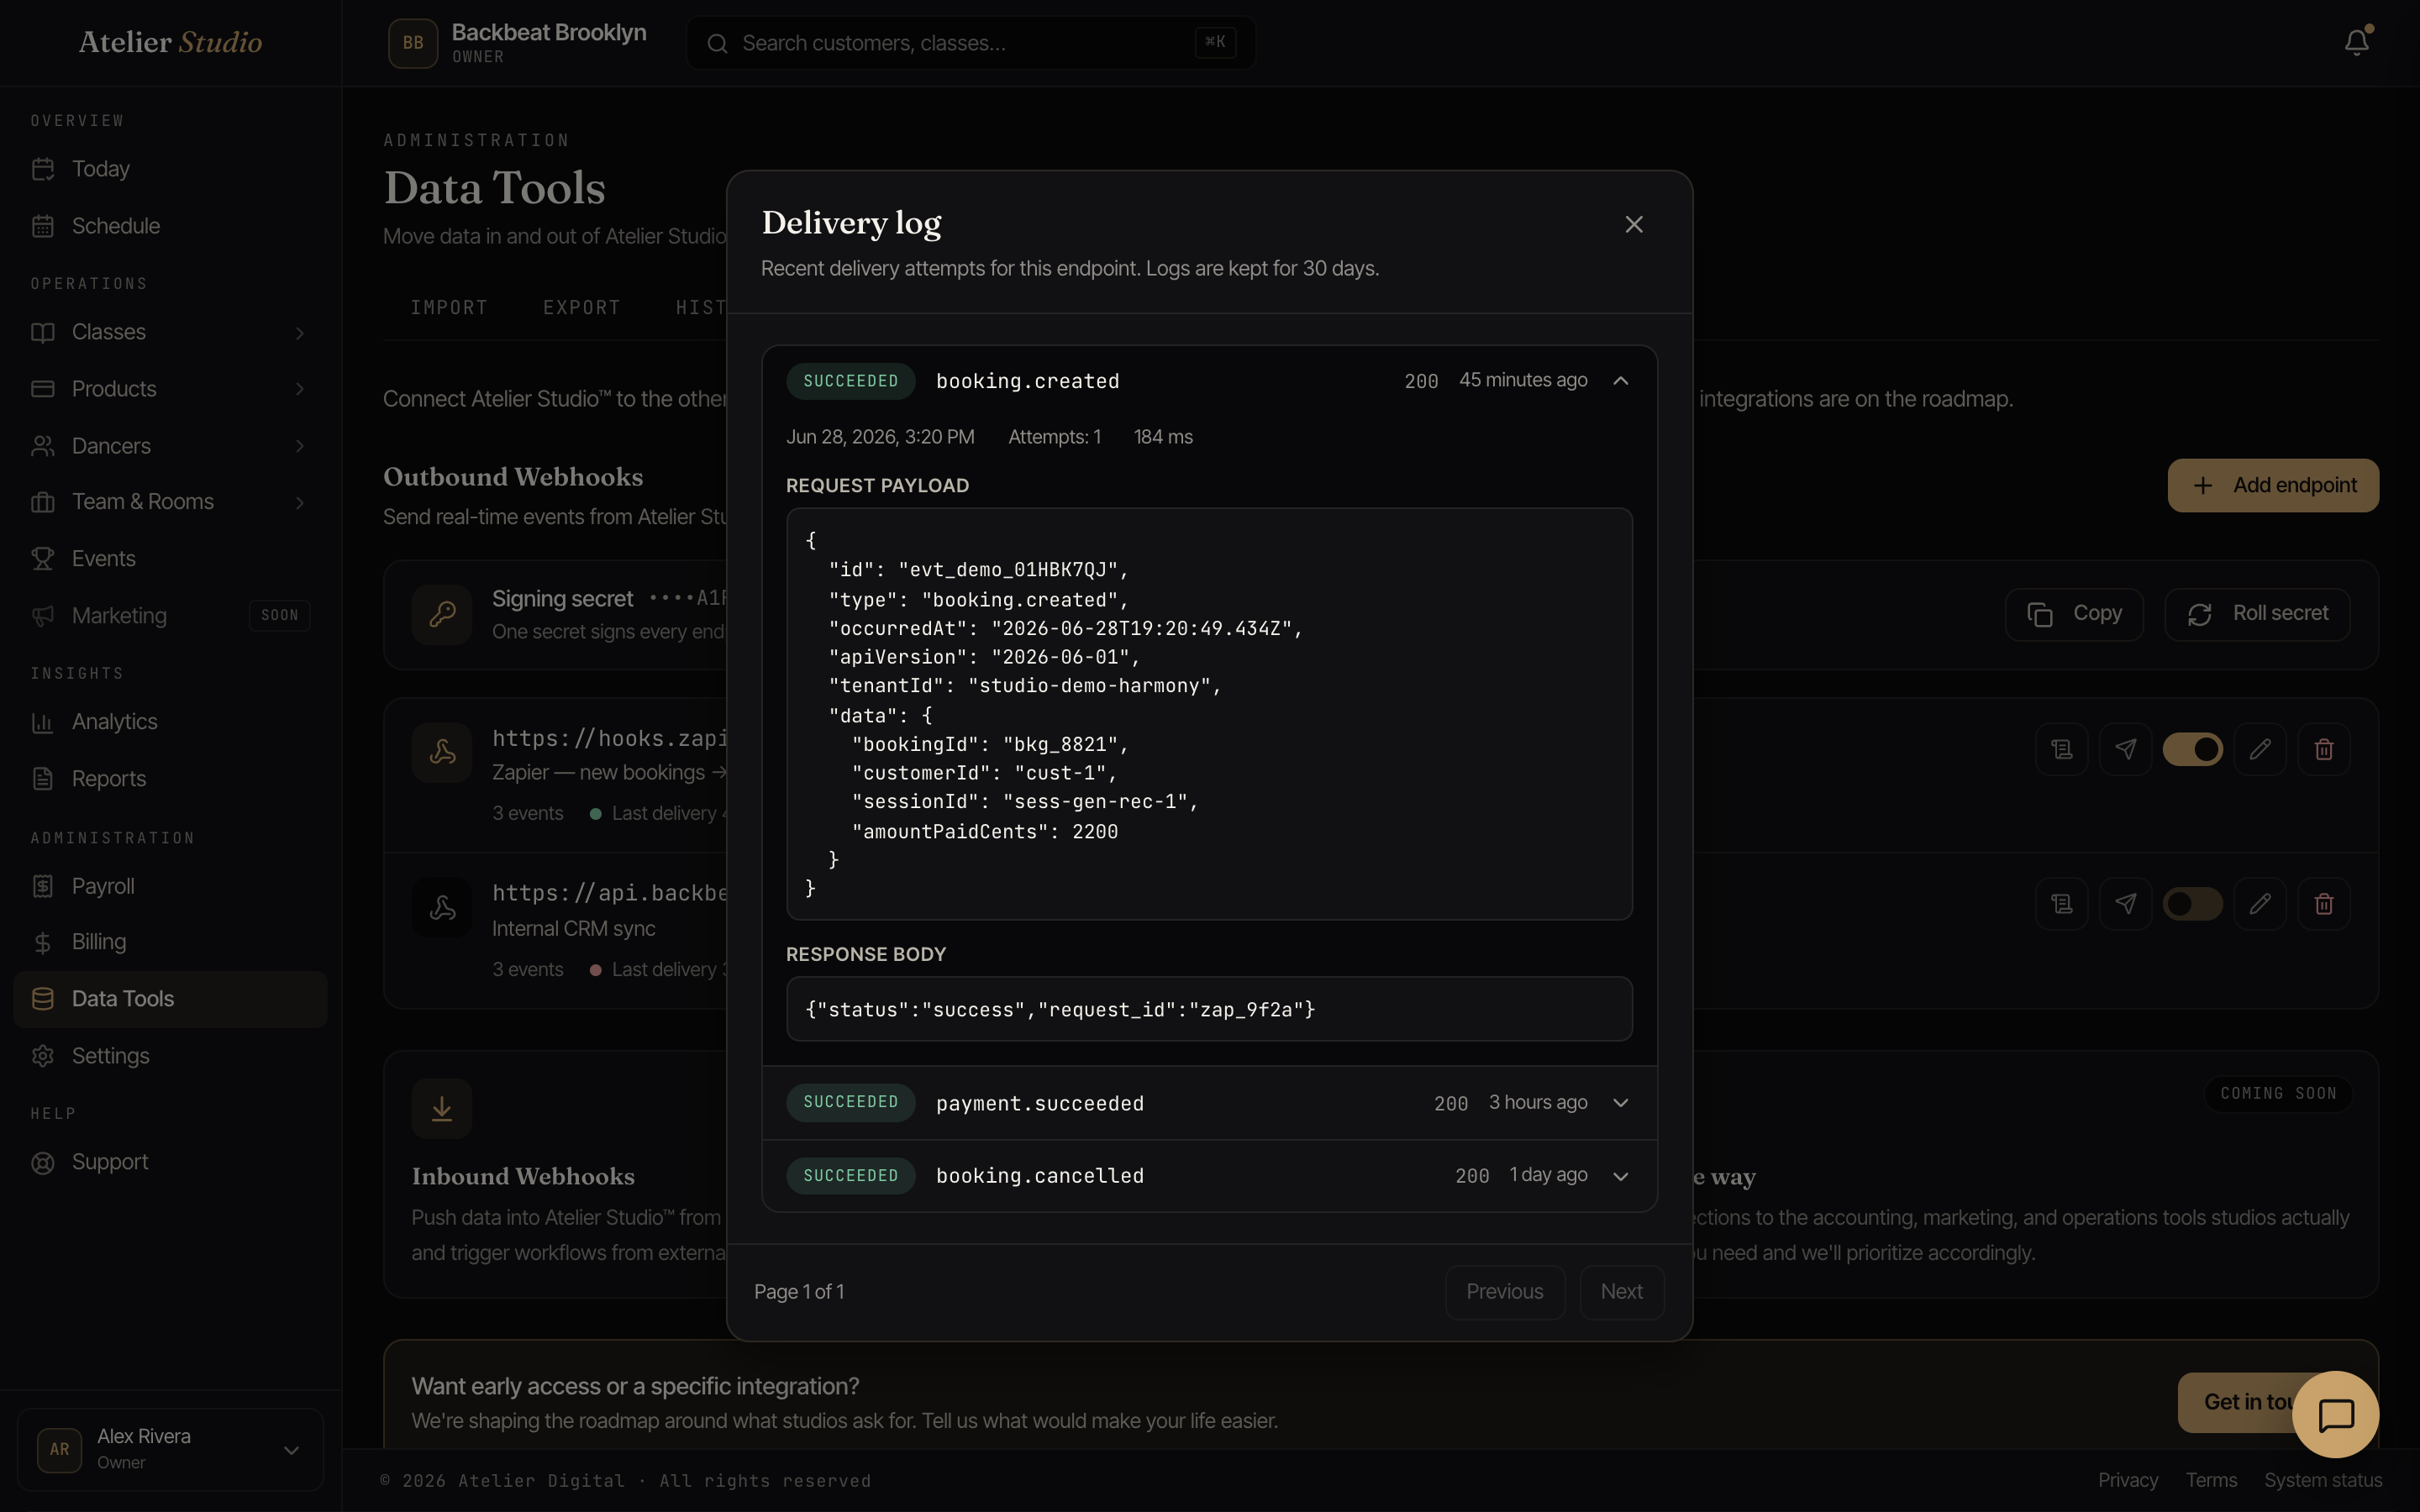View delivery log for Internal CRM endpoint
The width and height of the screenshot is (2420, 1512).
tap(2062, 904)
